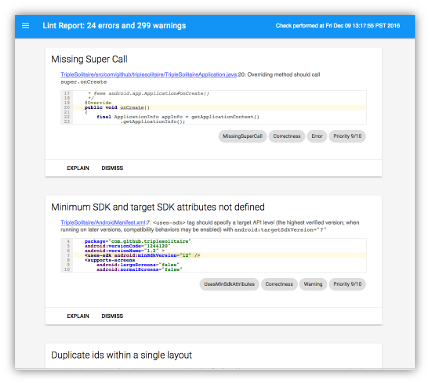Click the Missing Super Call heading
This screenshot has height=385, width=430.
pyautogui.click(x=89, y=59)
